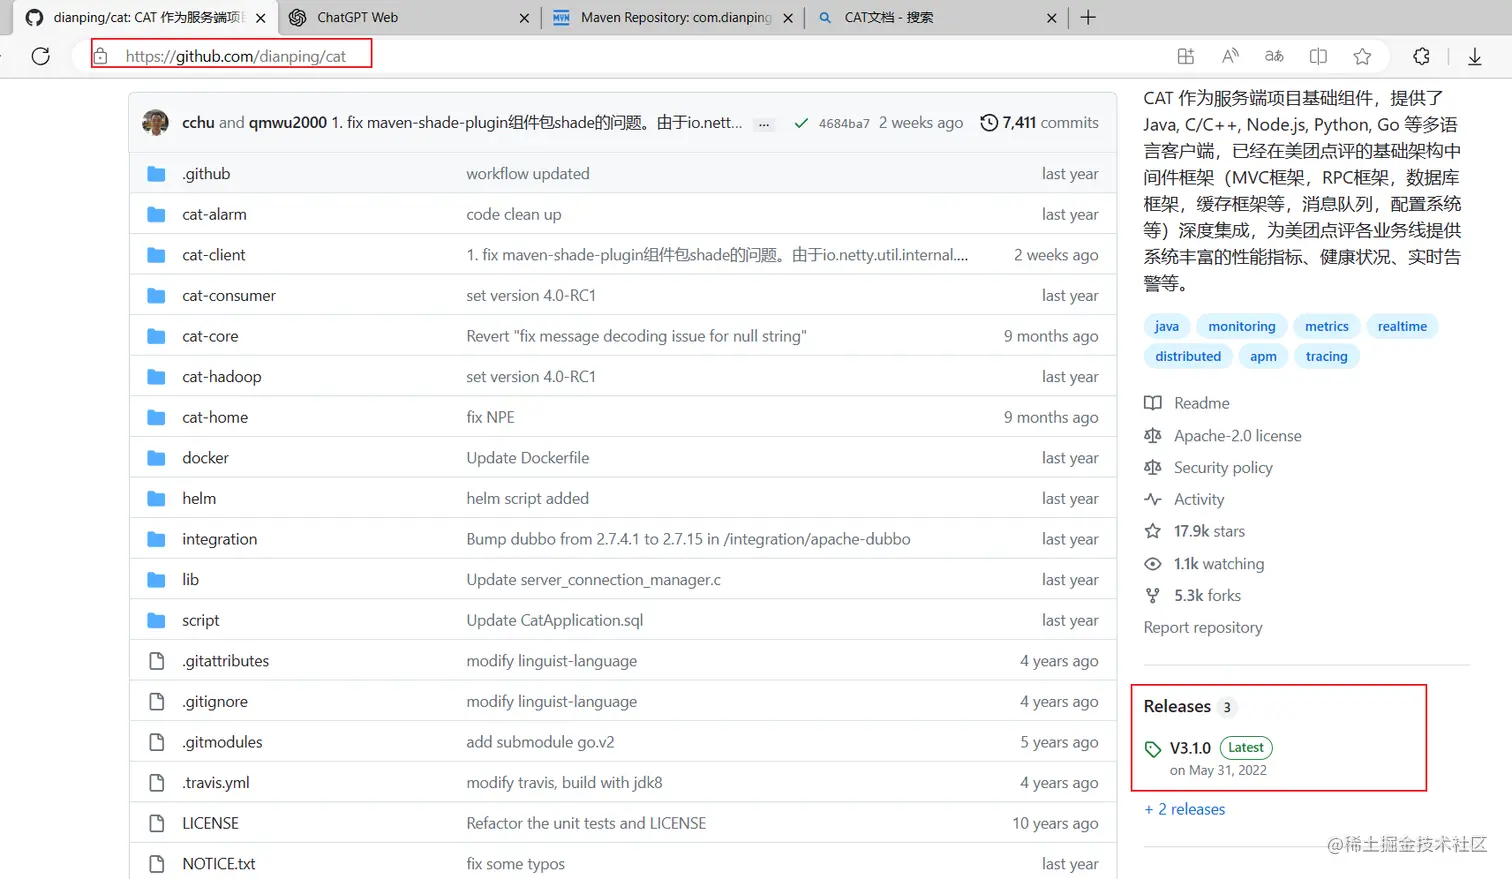Open the helm folder
1512x879 pixels.
199,498
